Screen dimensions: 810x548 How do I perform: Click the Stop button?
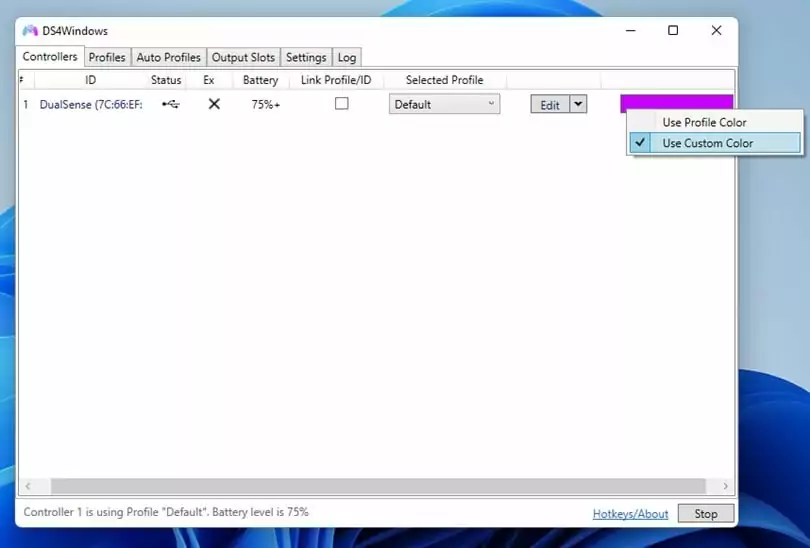point(706,513)
